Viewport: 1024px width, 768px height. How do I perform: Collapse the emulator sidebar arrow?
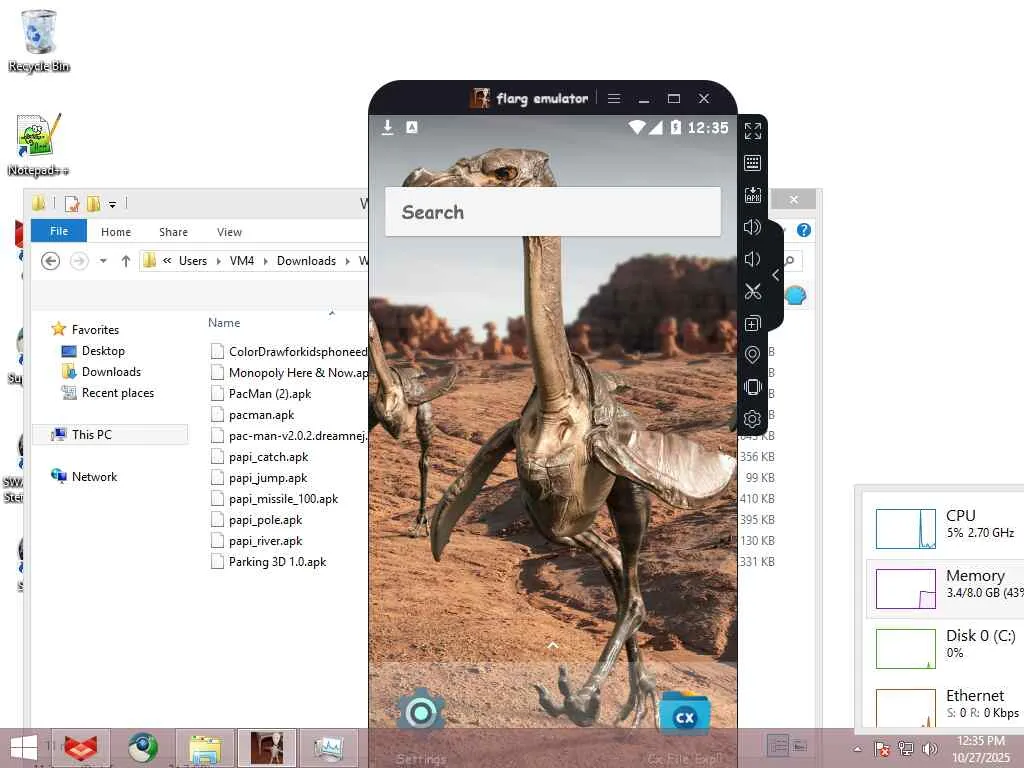tap(776, 275)
